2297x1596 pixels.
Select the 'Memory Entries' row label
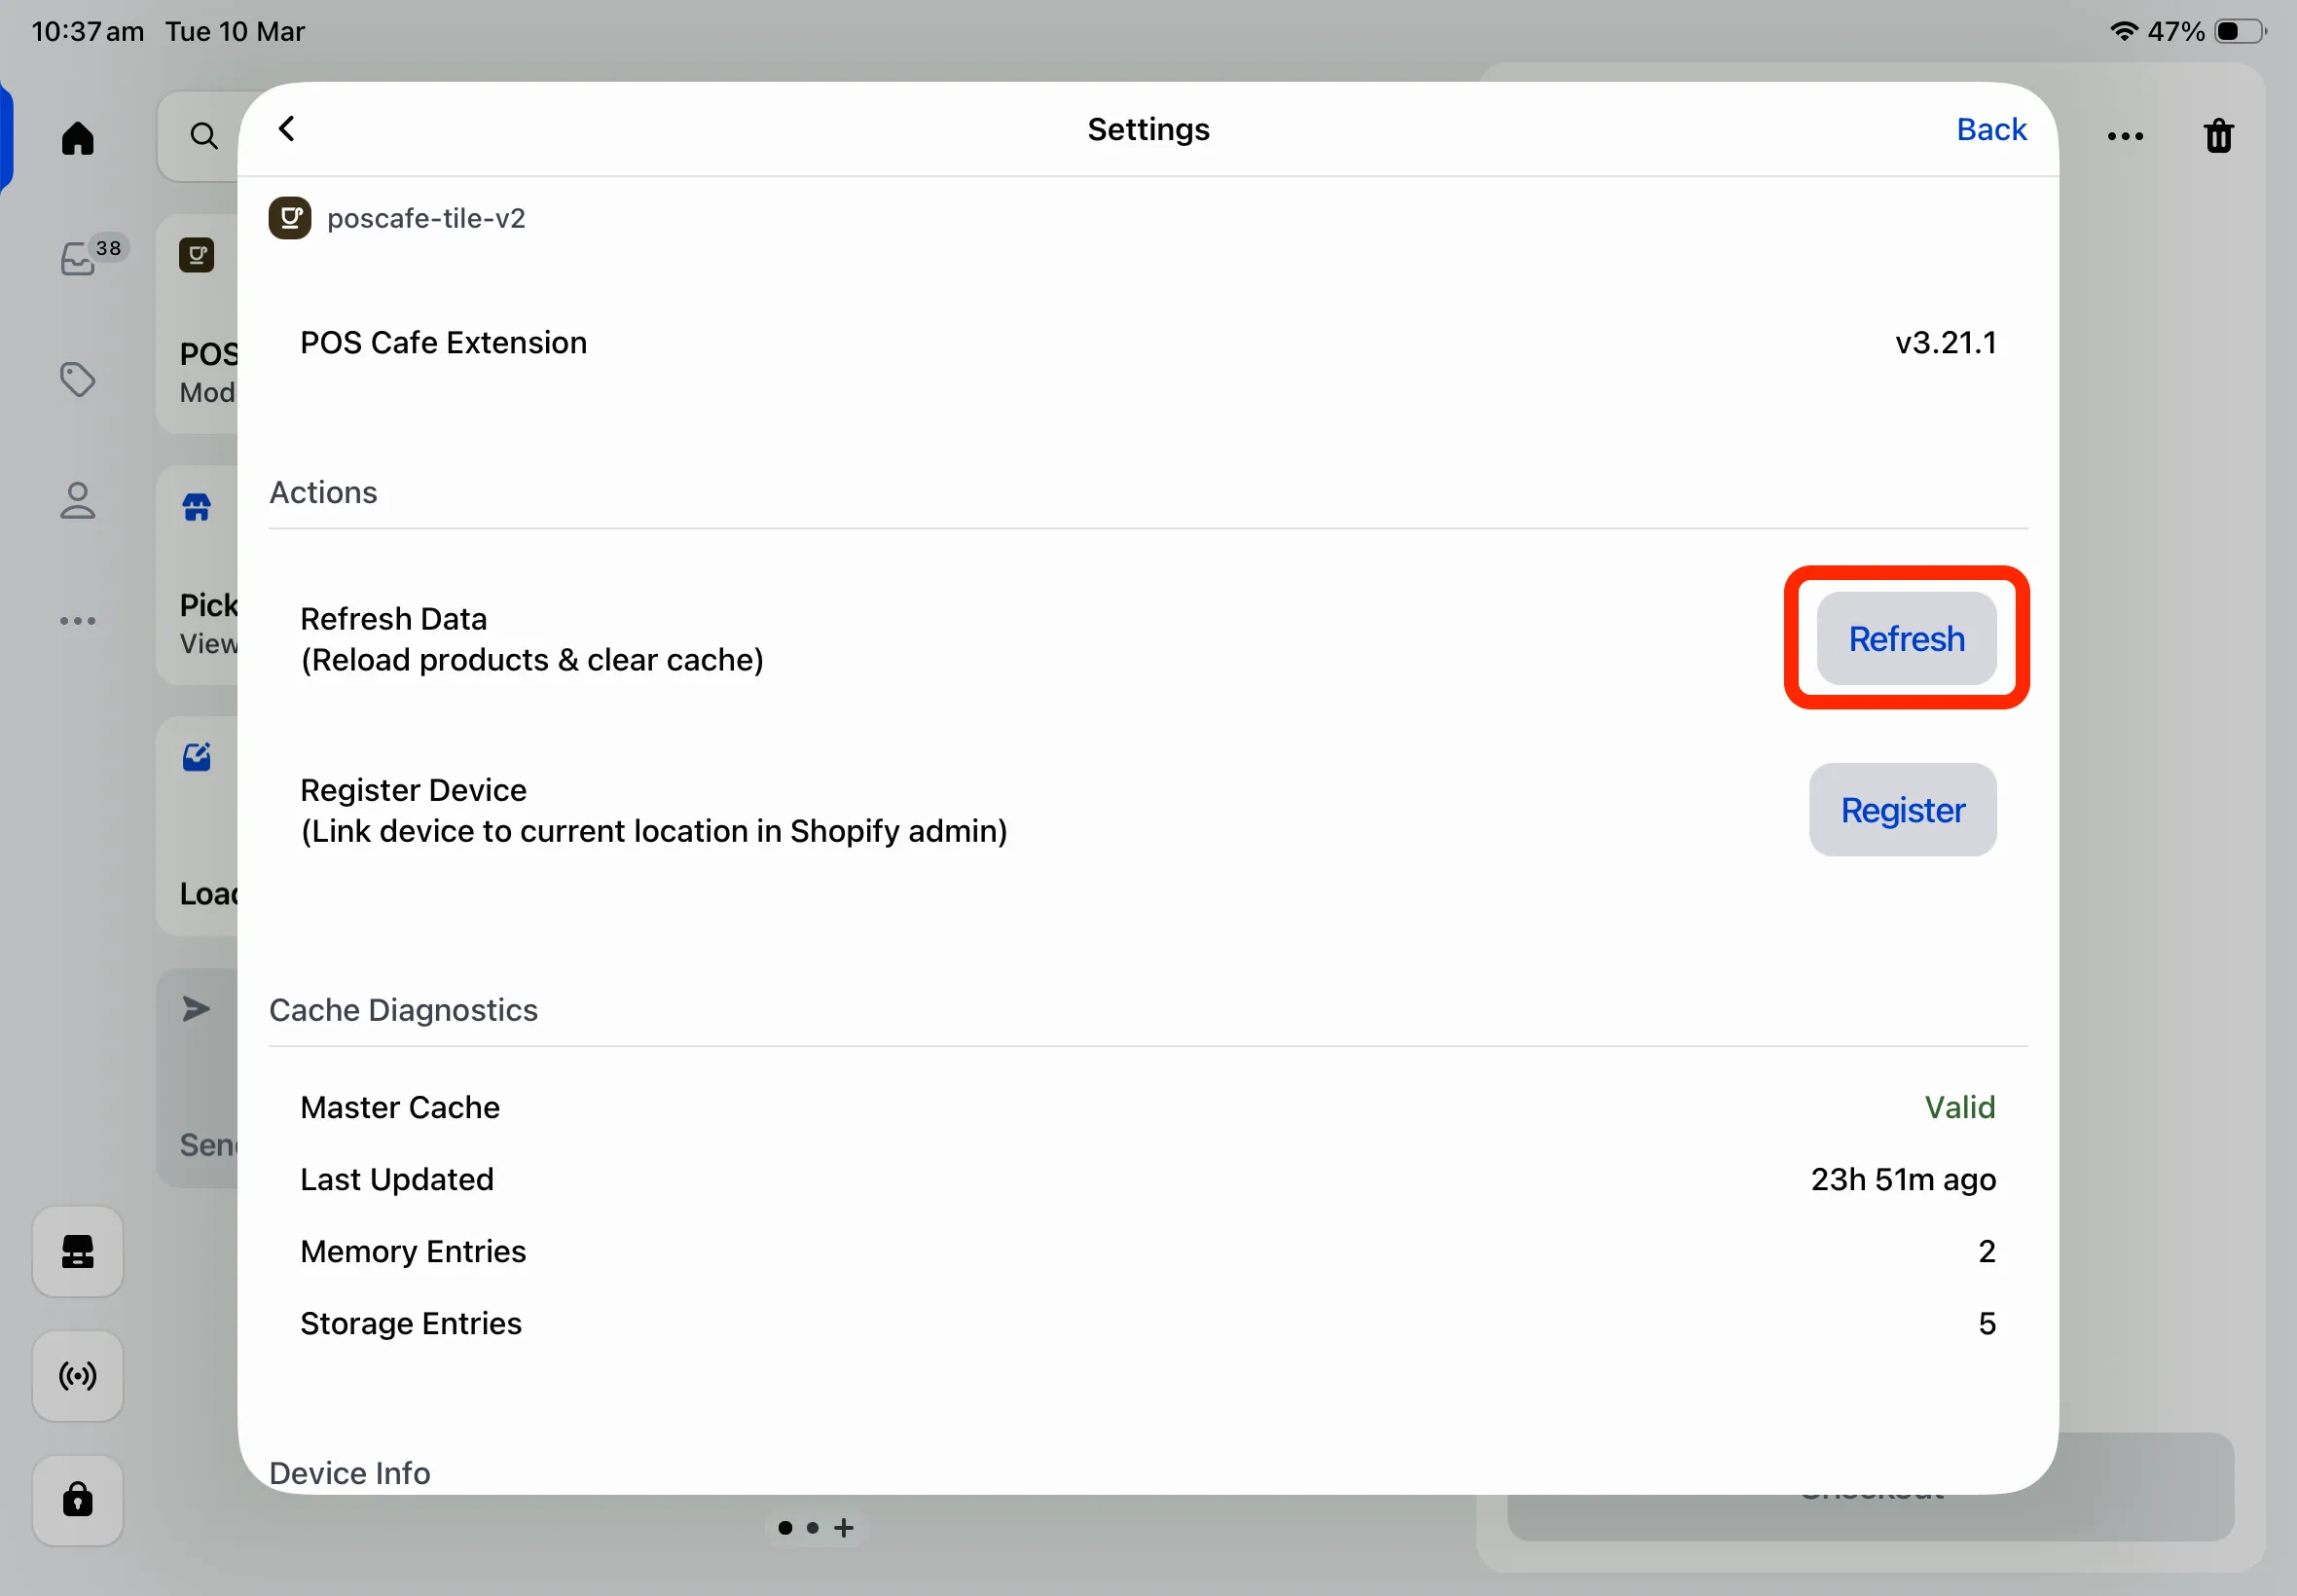tap(413, 1251)
